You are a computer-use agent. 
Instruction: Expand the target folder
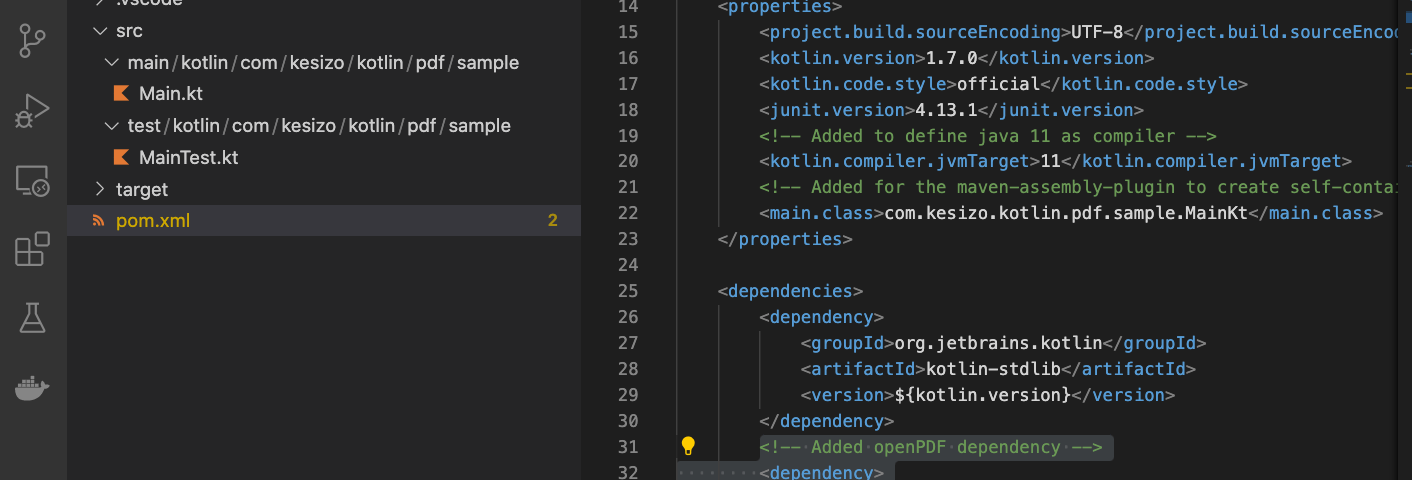point(99,190)
